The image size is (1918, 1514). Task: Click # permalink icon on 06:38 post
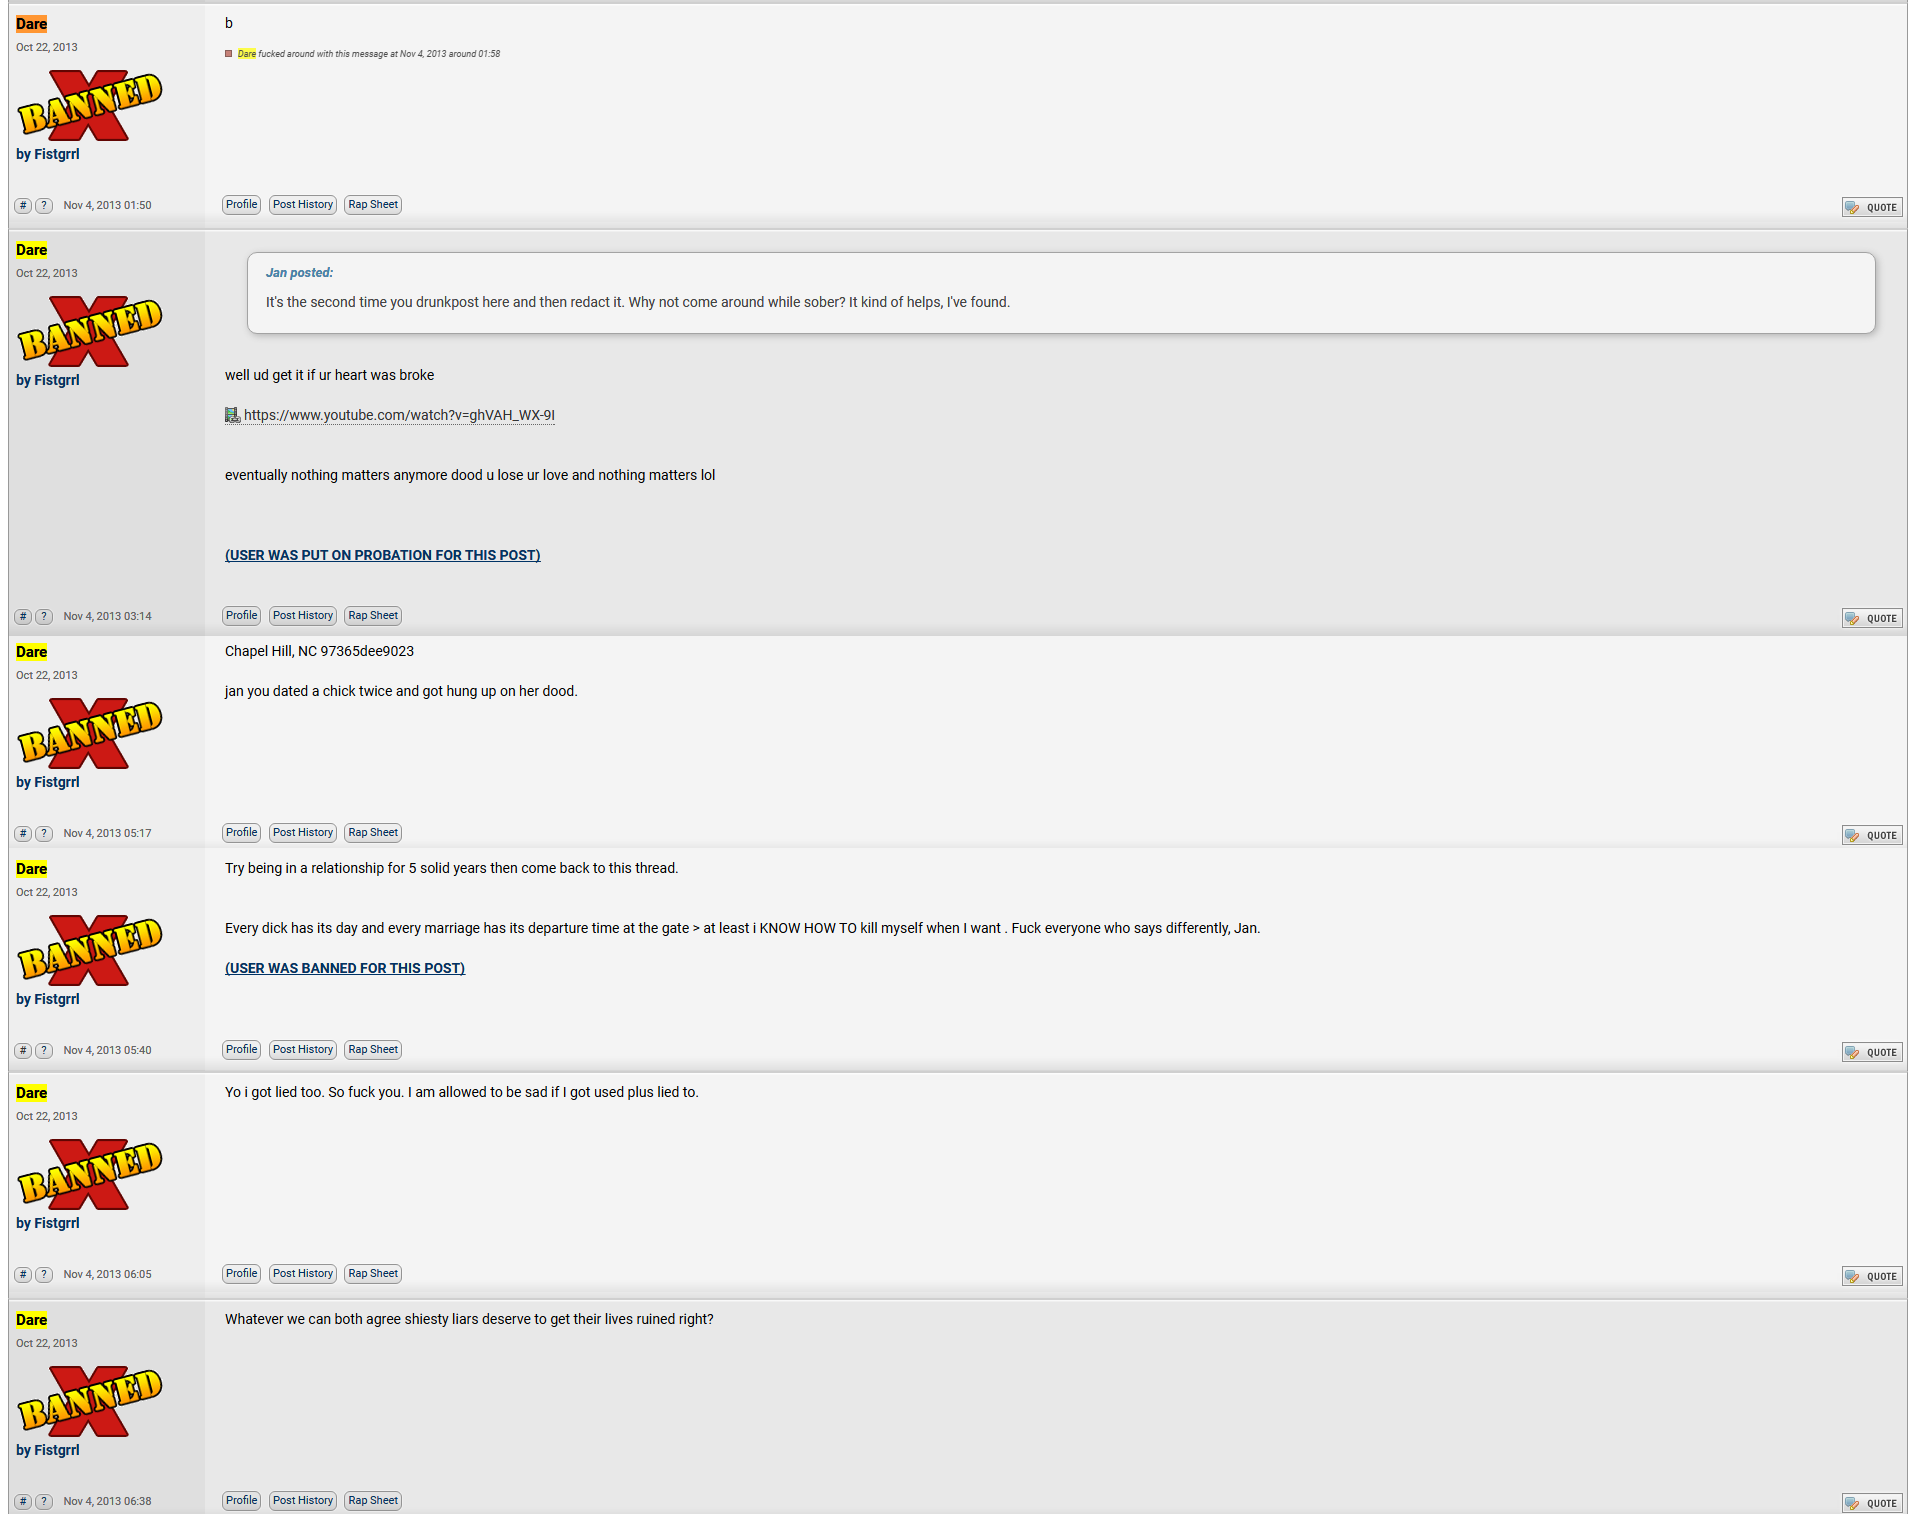coord(23,1501)
